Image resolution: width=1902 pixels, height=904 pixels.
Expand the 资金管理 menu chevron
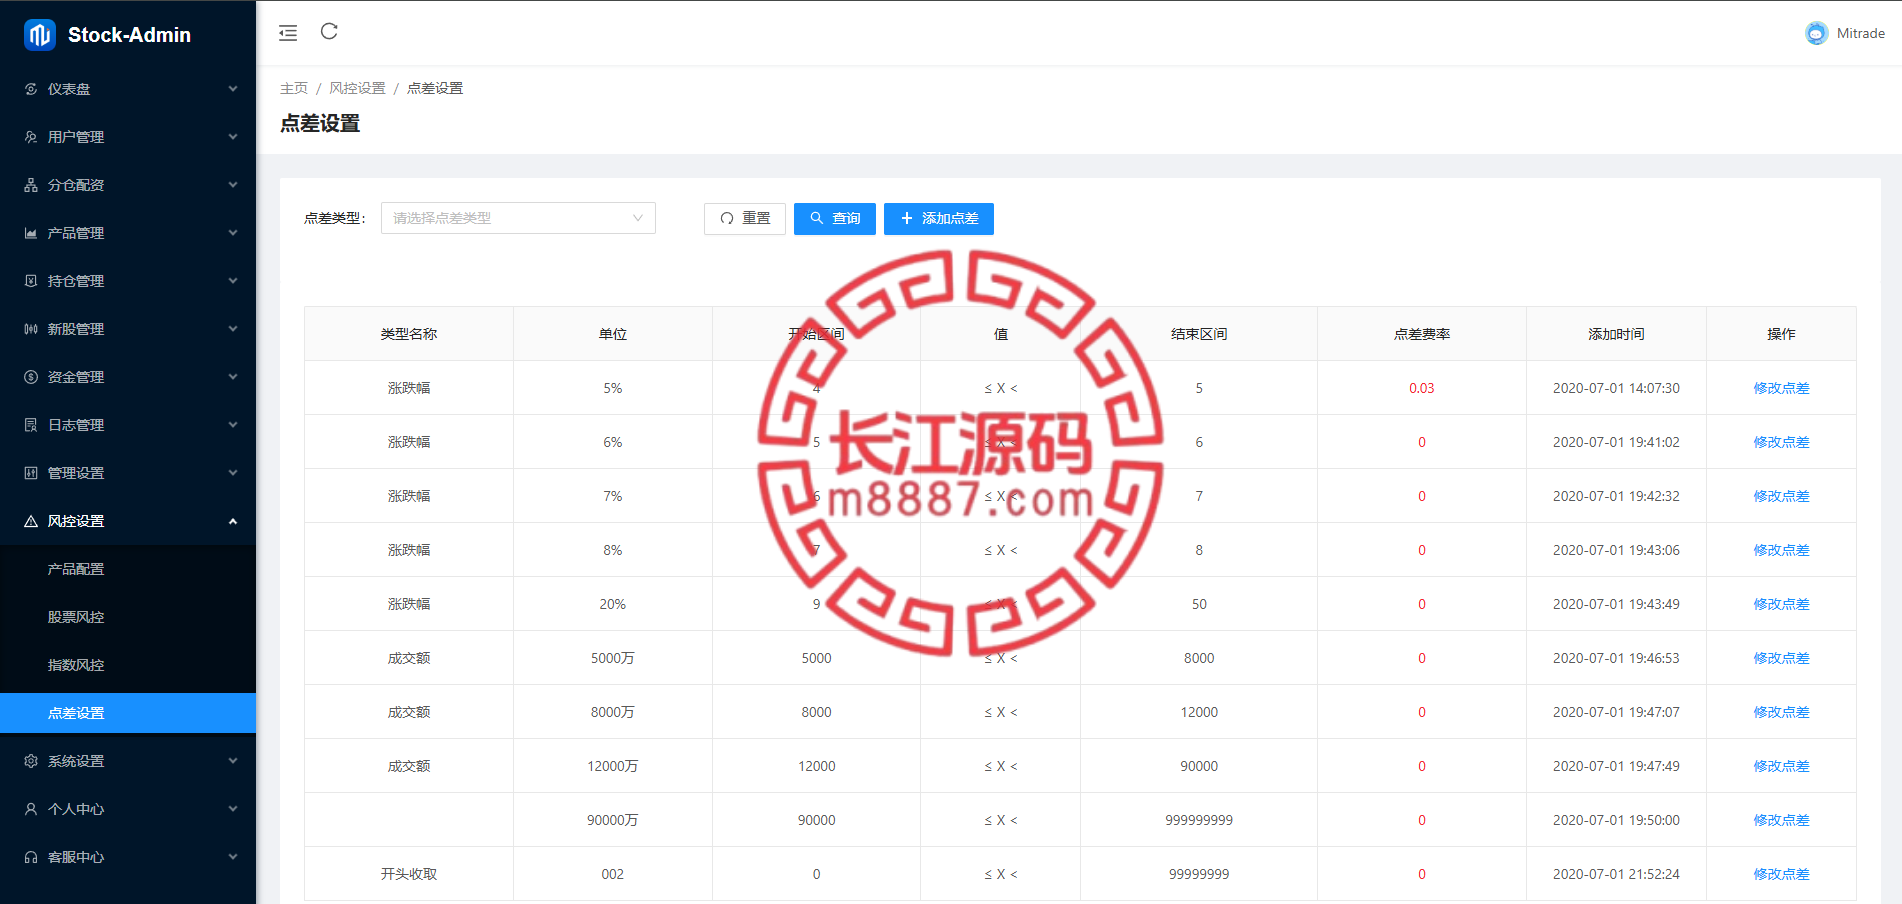point(233,377)
